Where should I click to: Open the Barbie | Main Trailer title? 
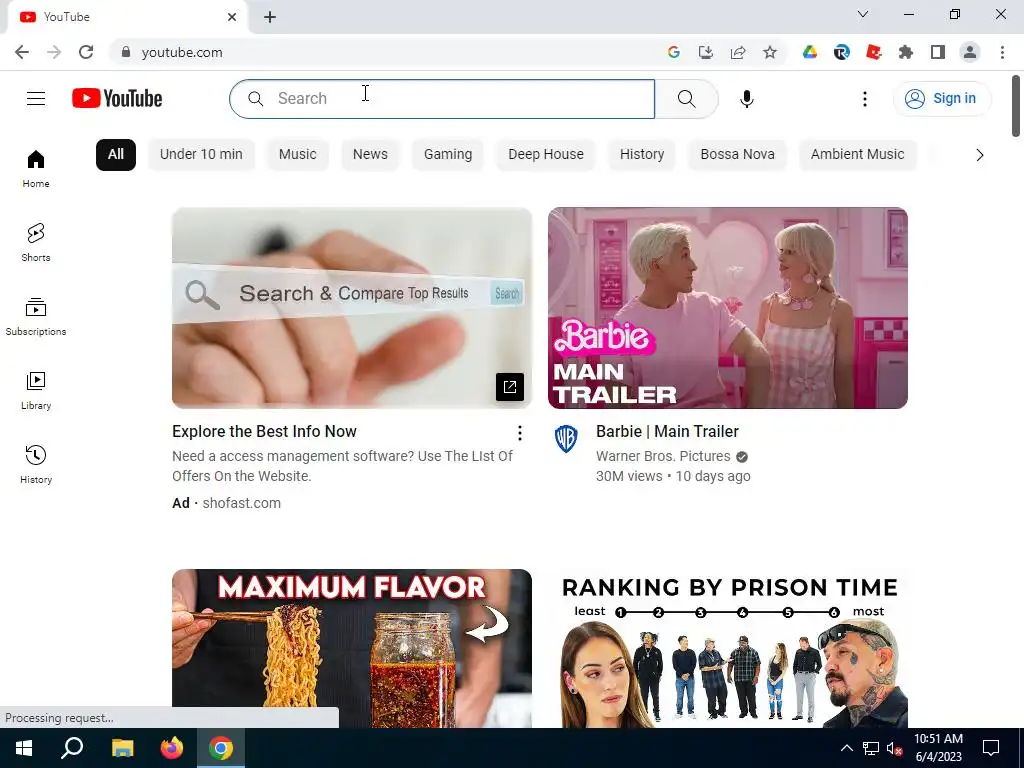(x=667, y=432)
